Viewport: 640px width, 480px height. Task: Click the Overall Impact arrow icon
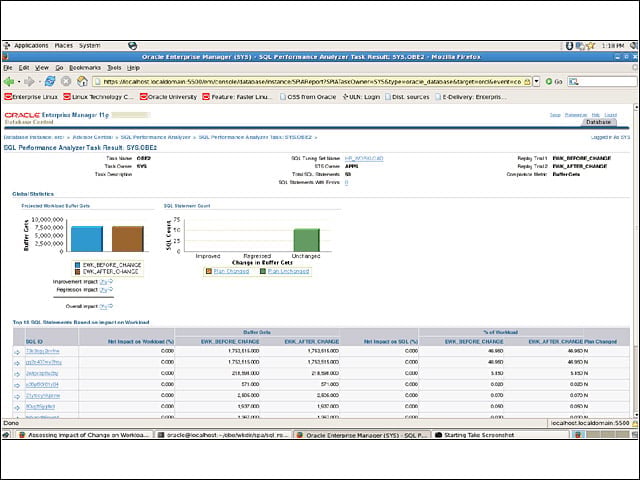[x=110, y=306]
